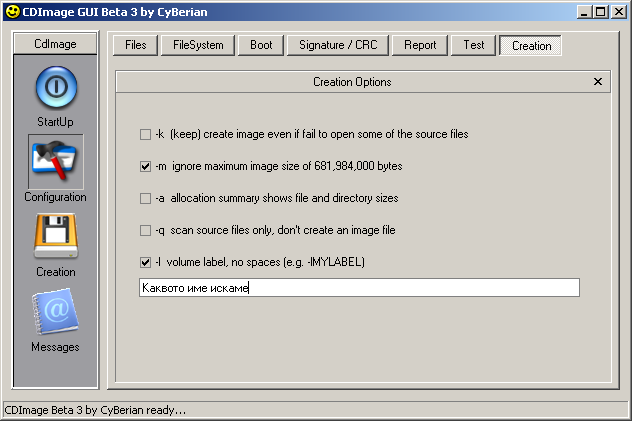Maximize the CDImage GUI window
The image size is (632, 421).
[x=601, y=12]
